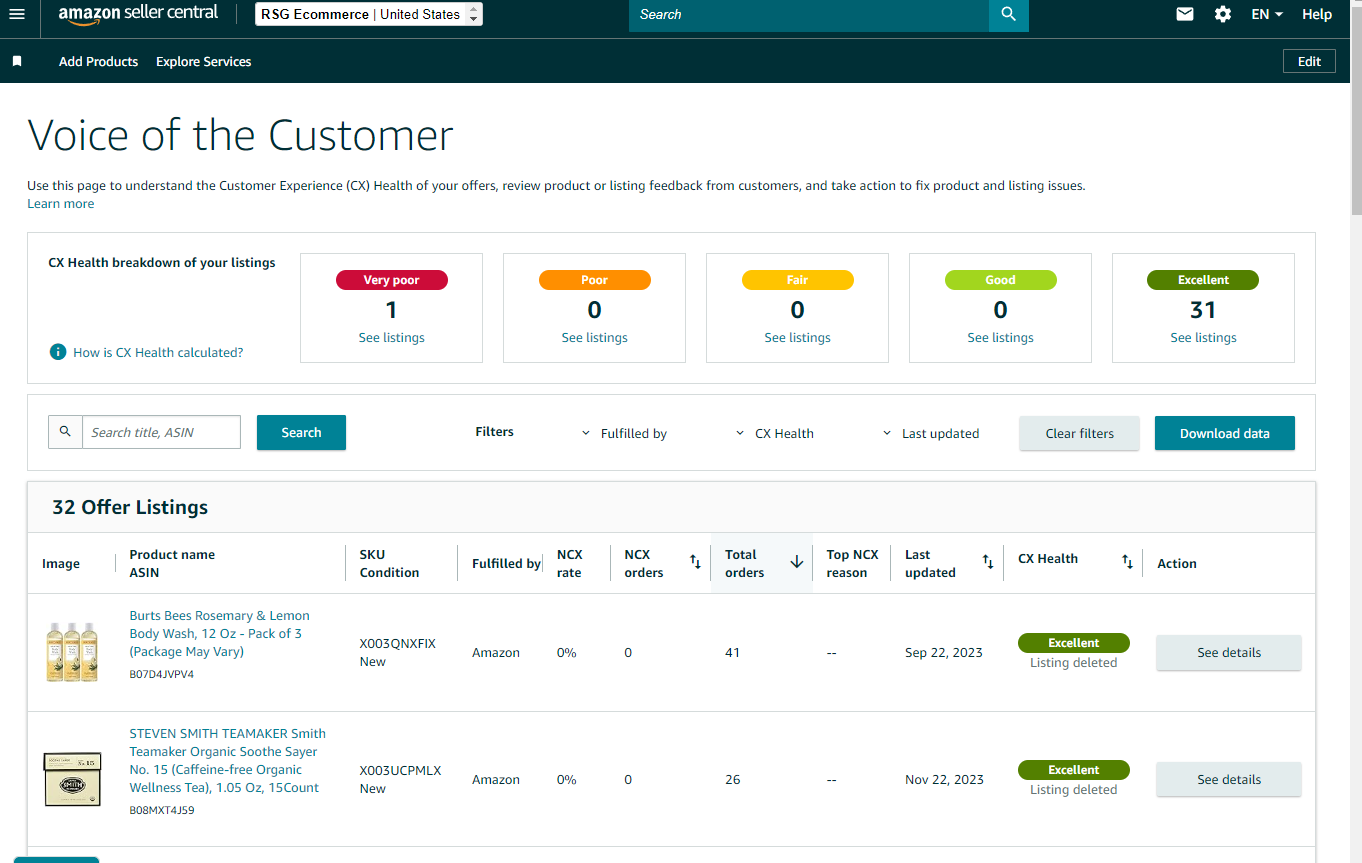
Task: See details for Steven Smith Teamaker tea
Action: pos(1229,779)
